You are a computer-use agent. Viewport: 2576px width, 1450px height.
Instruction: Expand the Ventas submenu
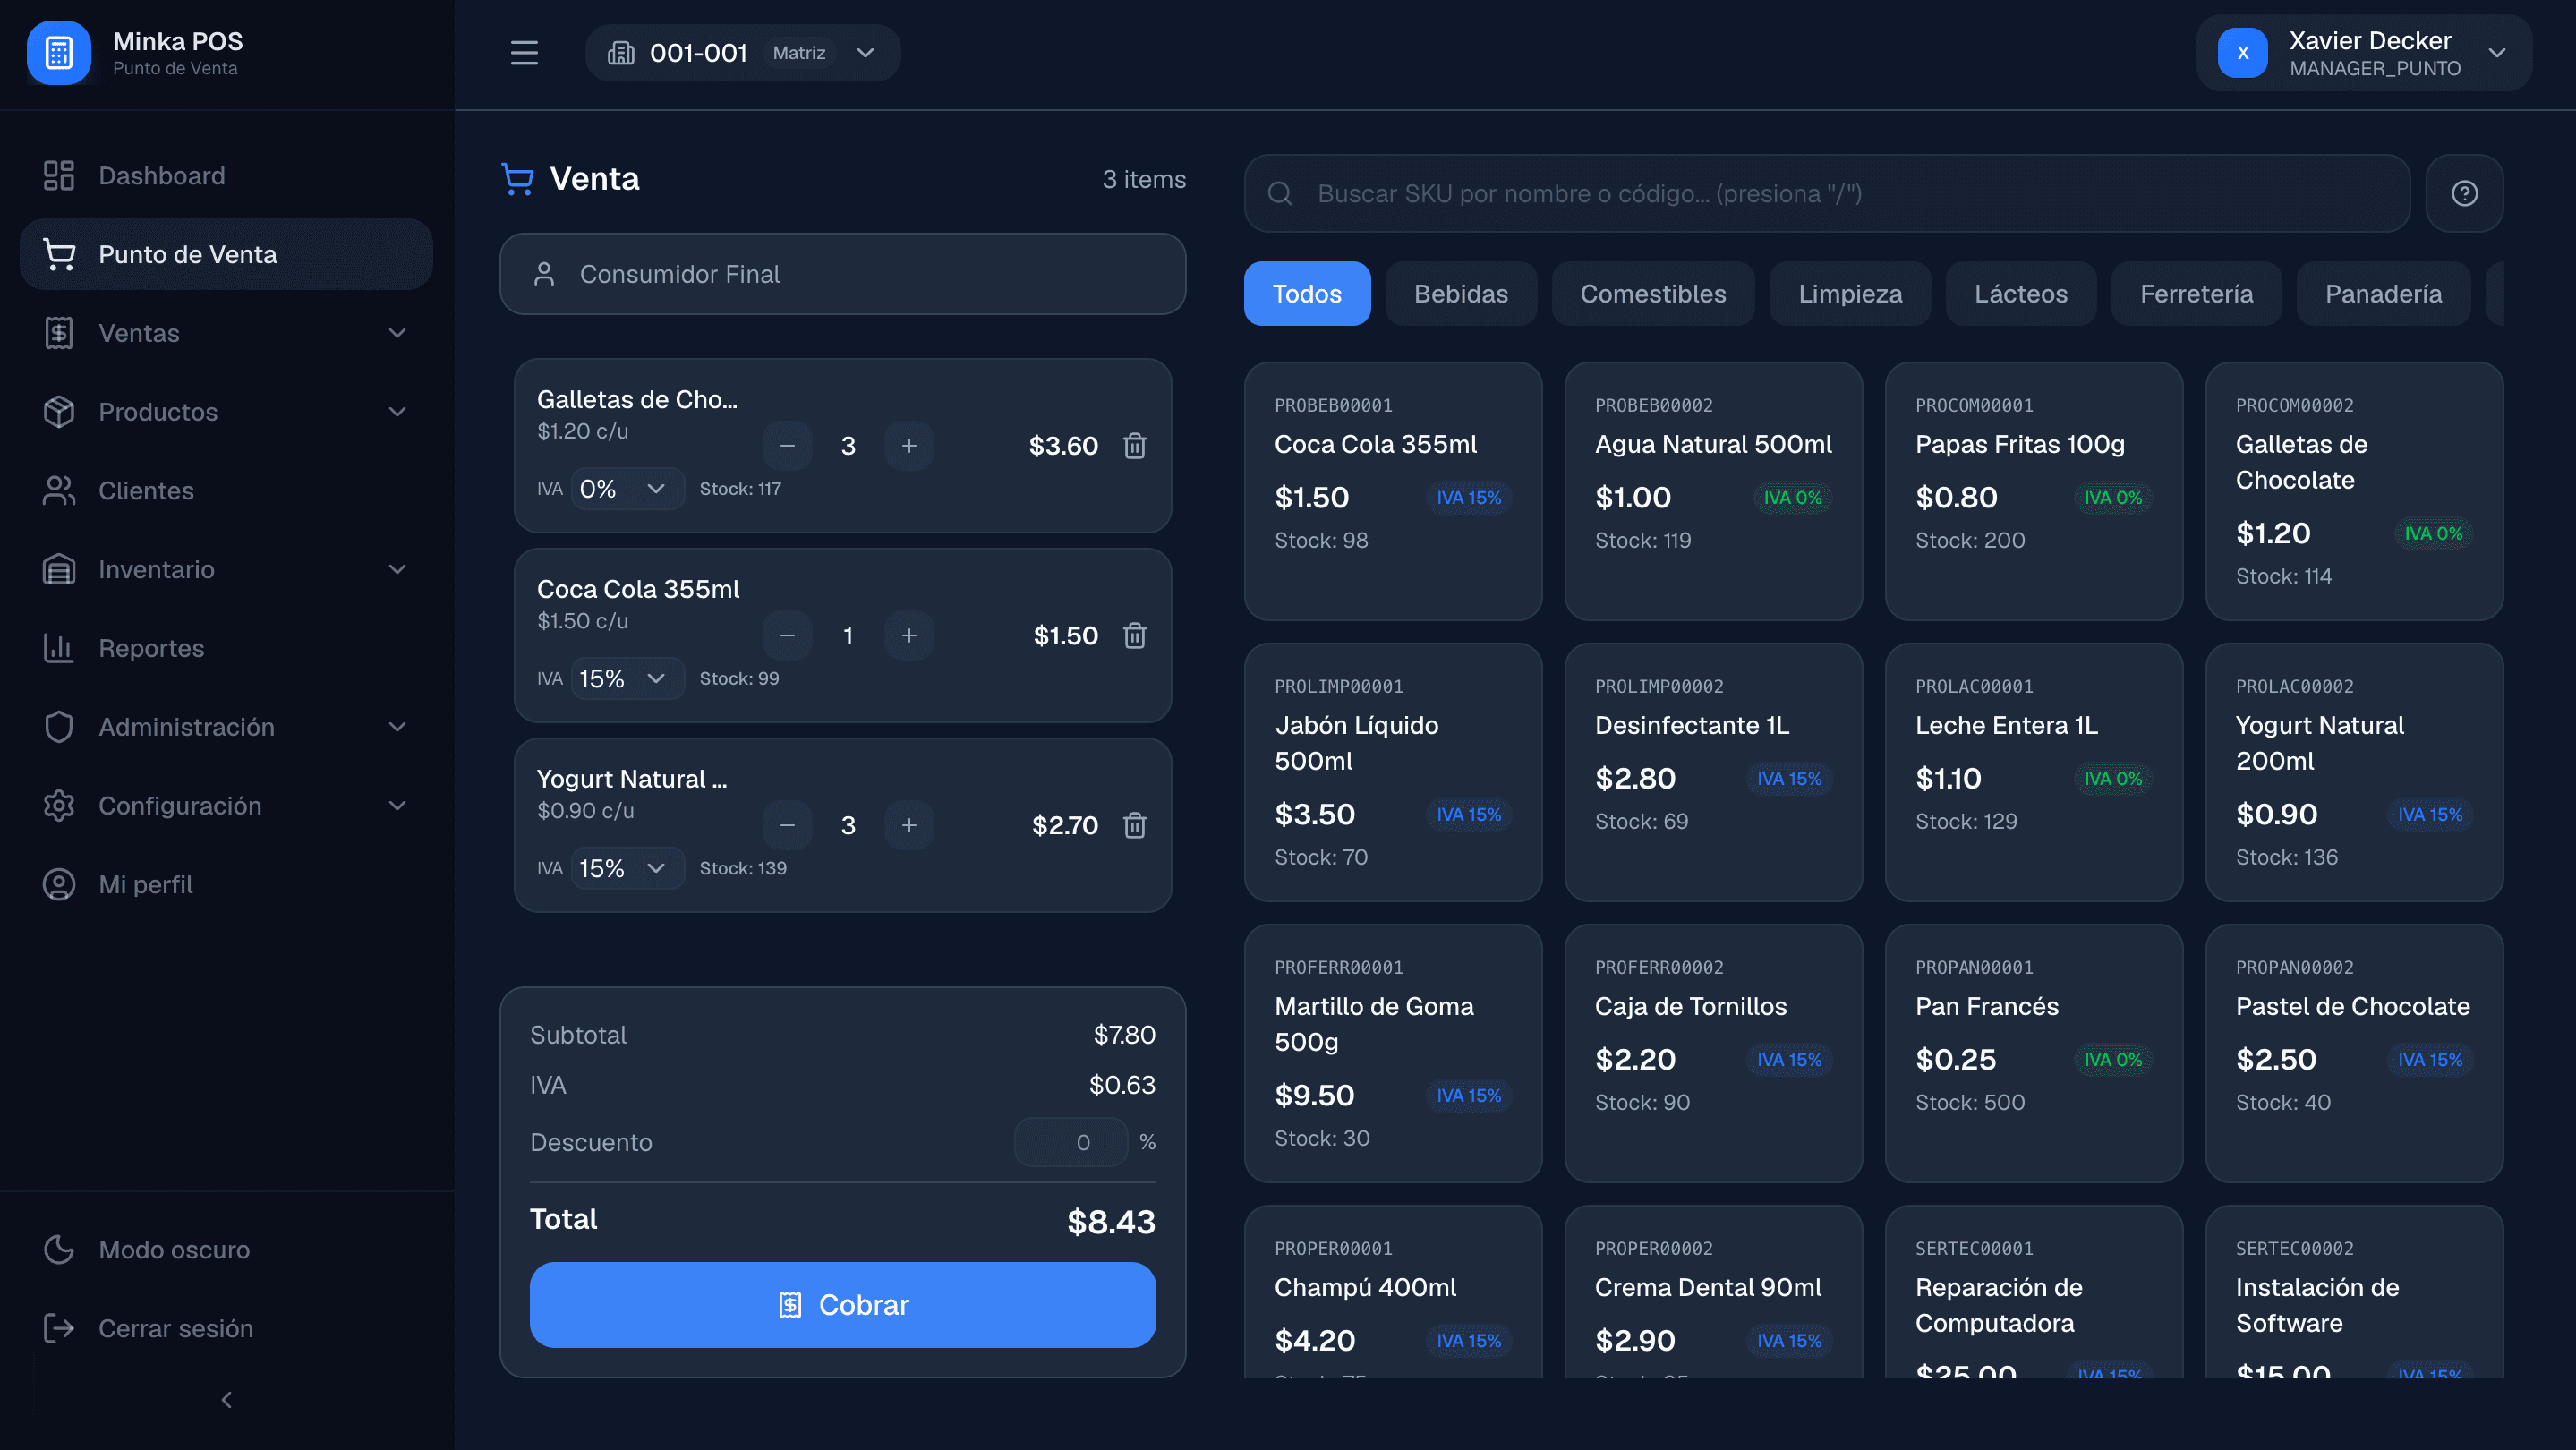pyautogui.click(x=227, y=334)
